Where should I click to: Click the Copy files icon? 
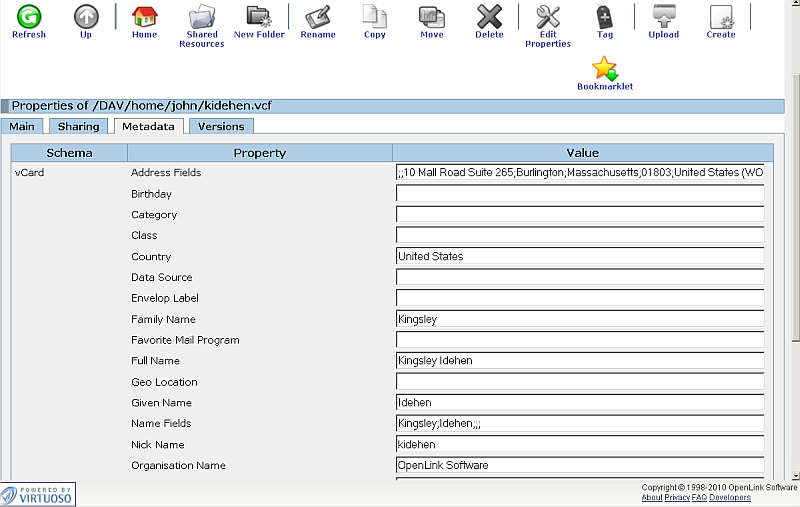tap(375, 16)
